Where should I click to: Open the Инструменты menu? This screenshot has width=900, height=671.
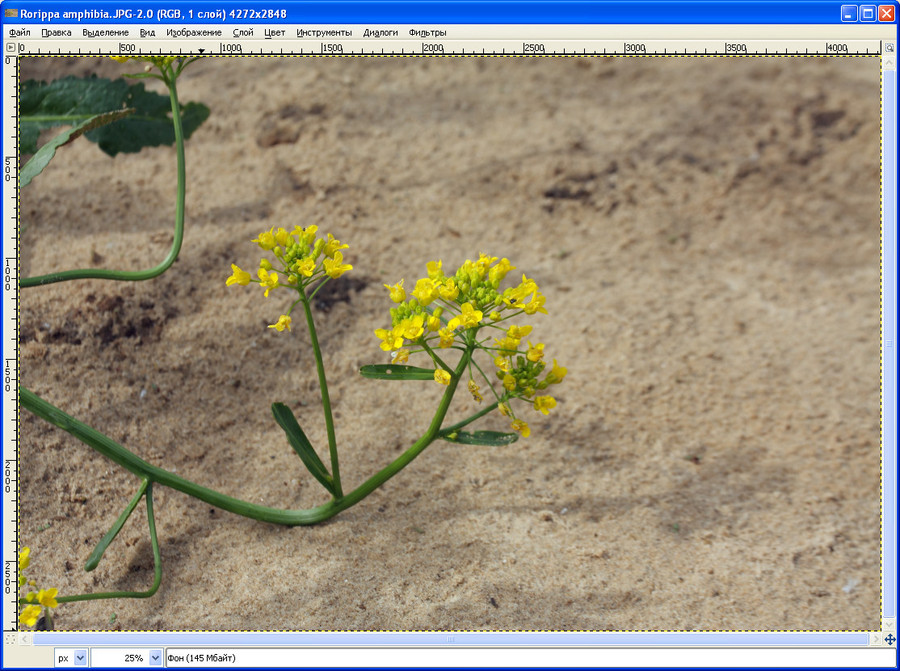pyautogui.click(x=324, y=33)
